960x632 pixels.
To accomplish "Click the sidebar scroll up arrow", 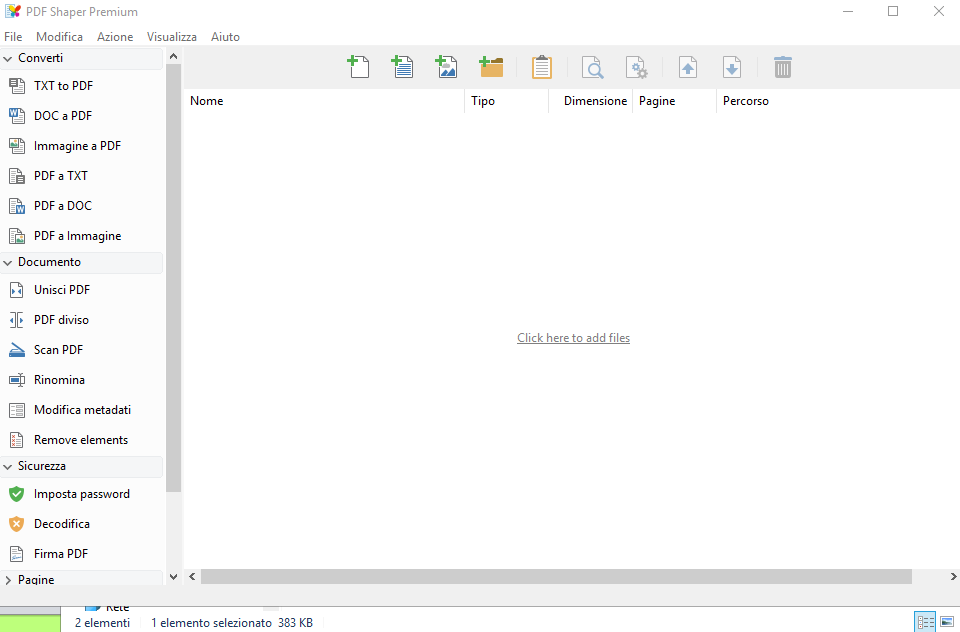I will (x=173, y=56).
